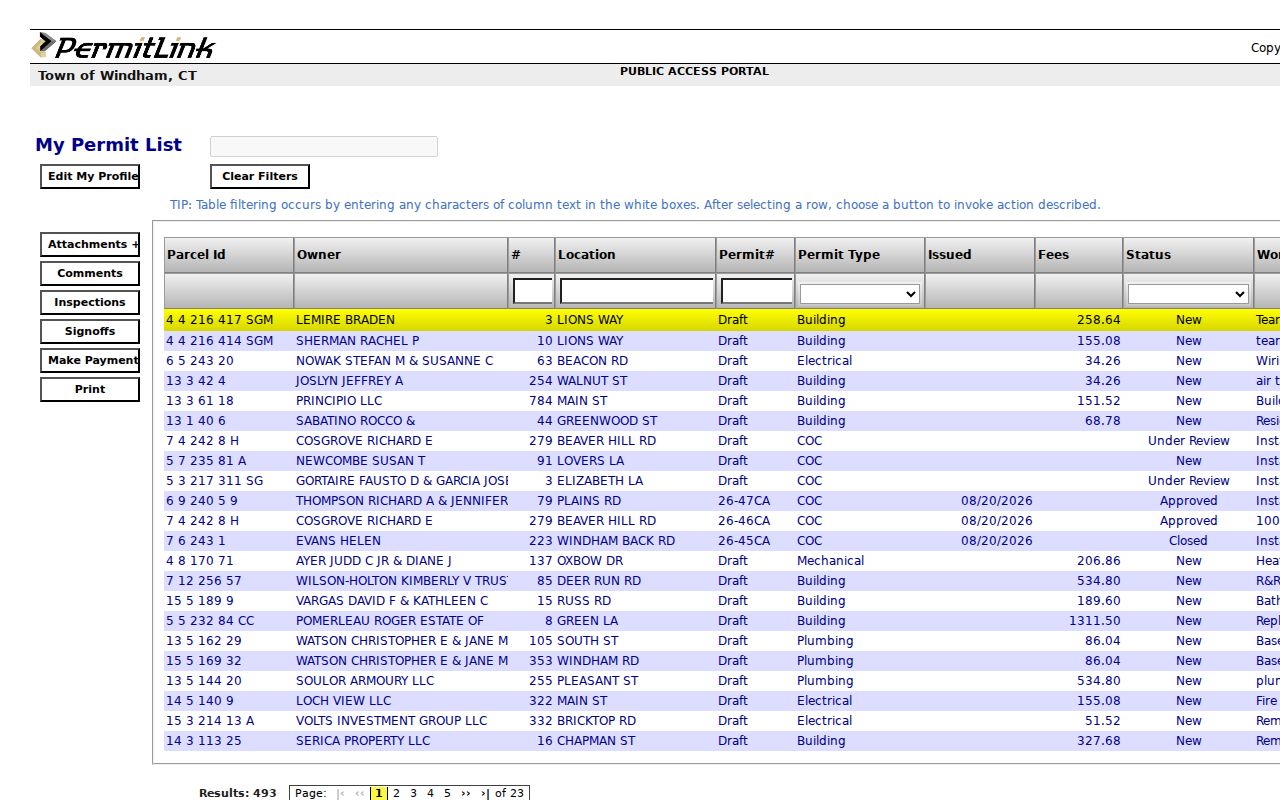This screenshot has height=800, width=1280.
Task: Click the PermitLink logo
Action: (124, 46)
